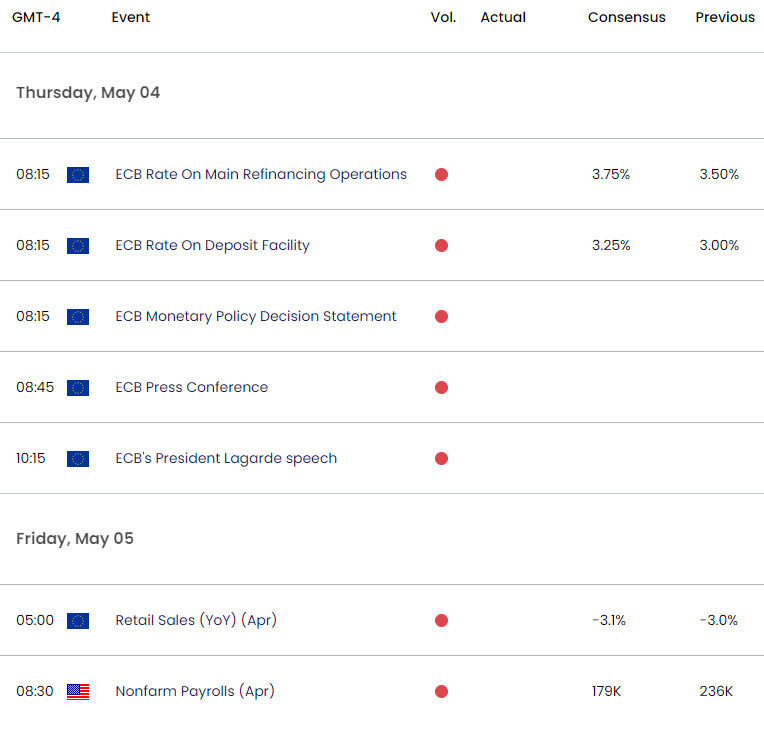The height and width of the screenshot is (731, 764).
Task: Click the Consensus column header
Action: pos(625,17)
